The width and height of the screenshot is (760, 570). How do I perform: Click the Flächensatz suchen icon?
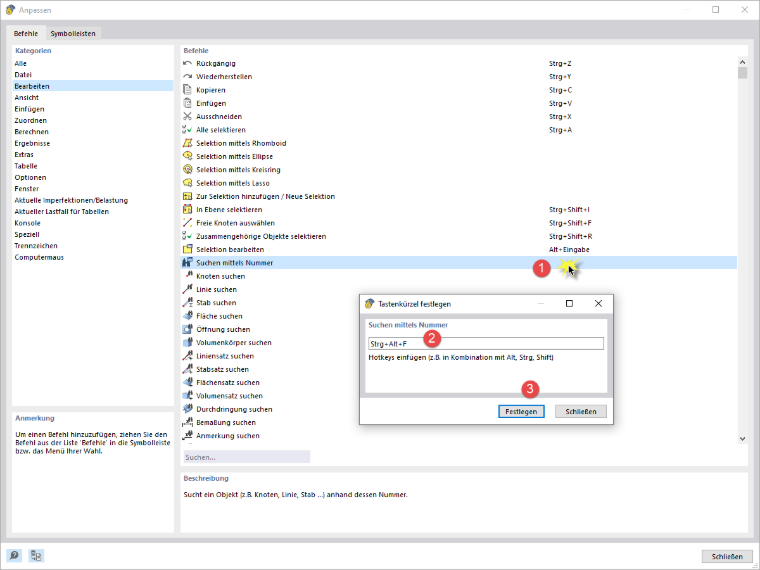tap(188, 382)
